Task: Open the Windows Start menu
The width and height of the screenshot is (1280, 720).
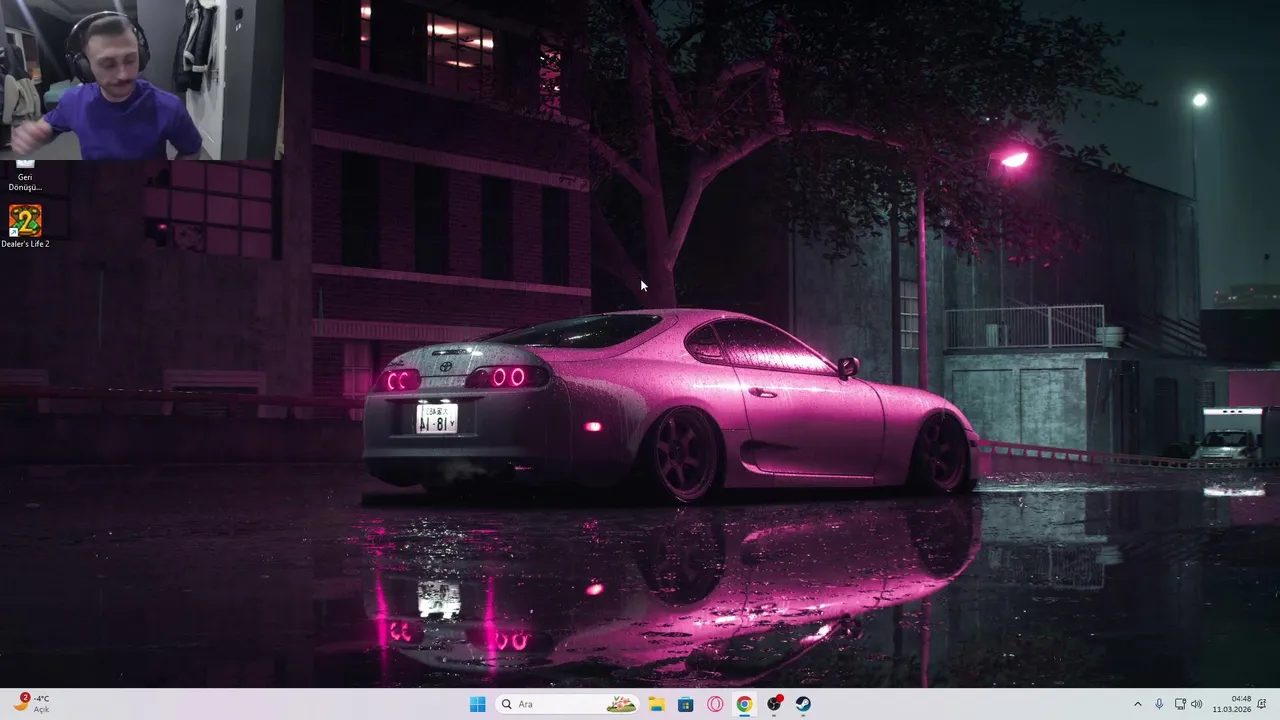Action: click(478, 704)
